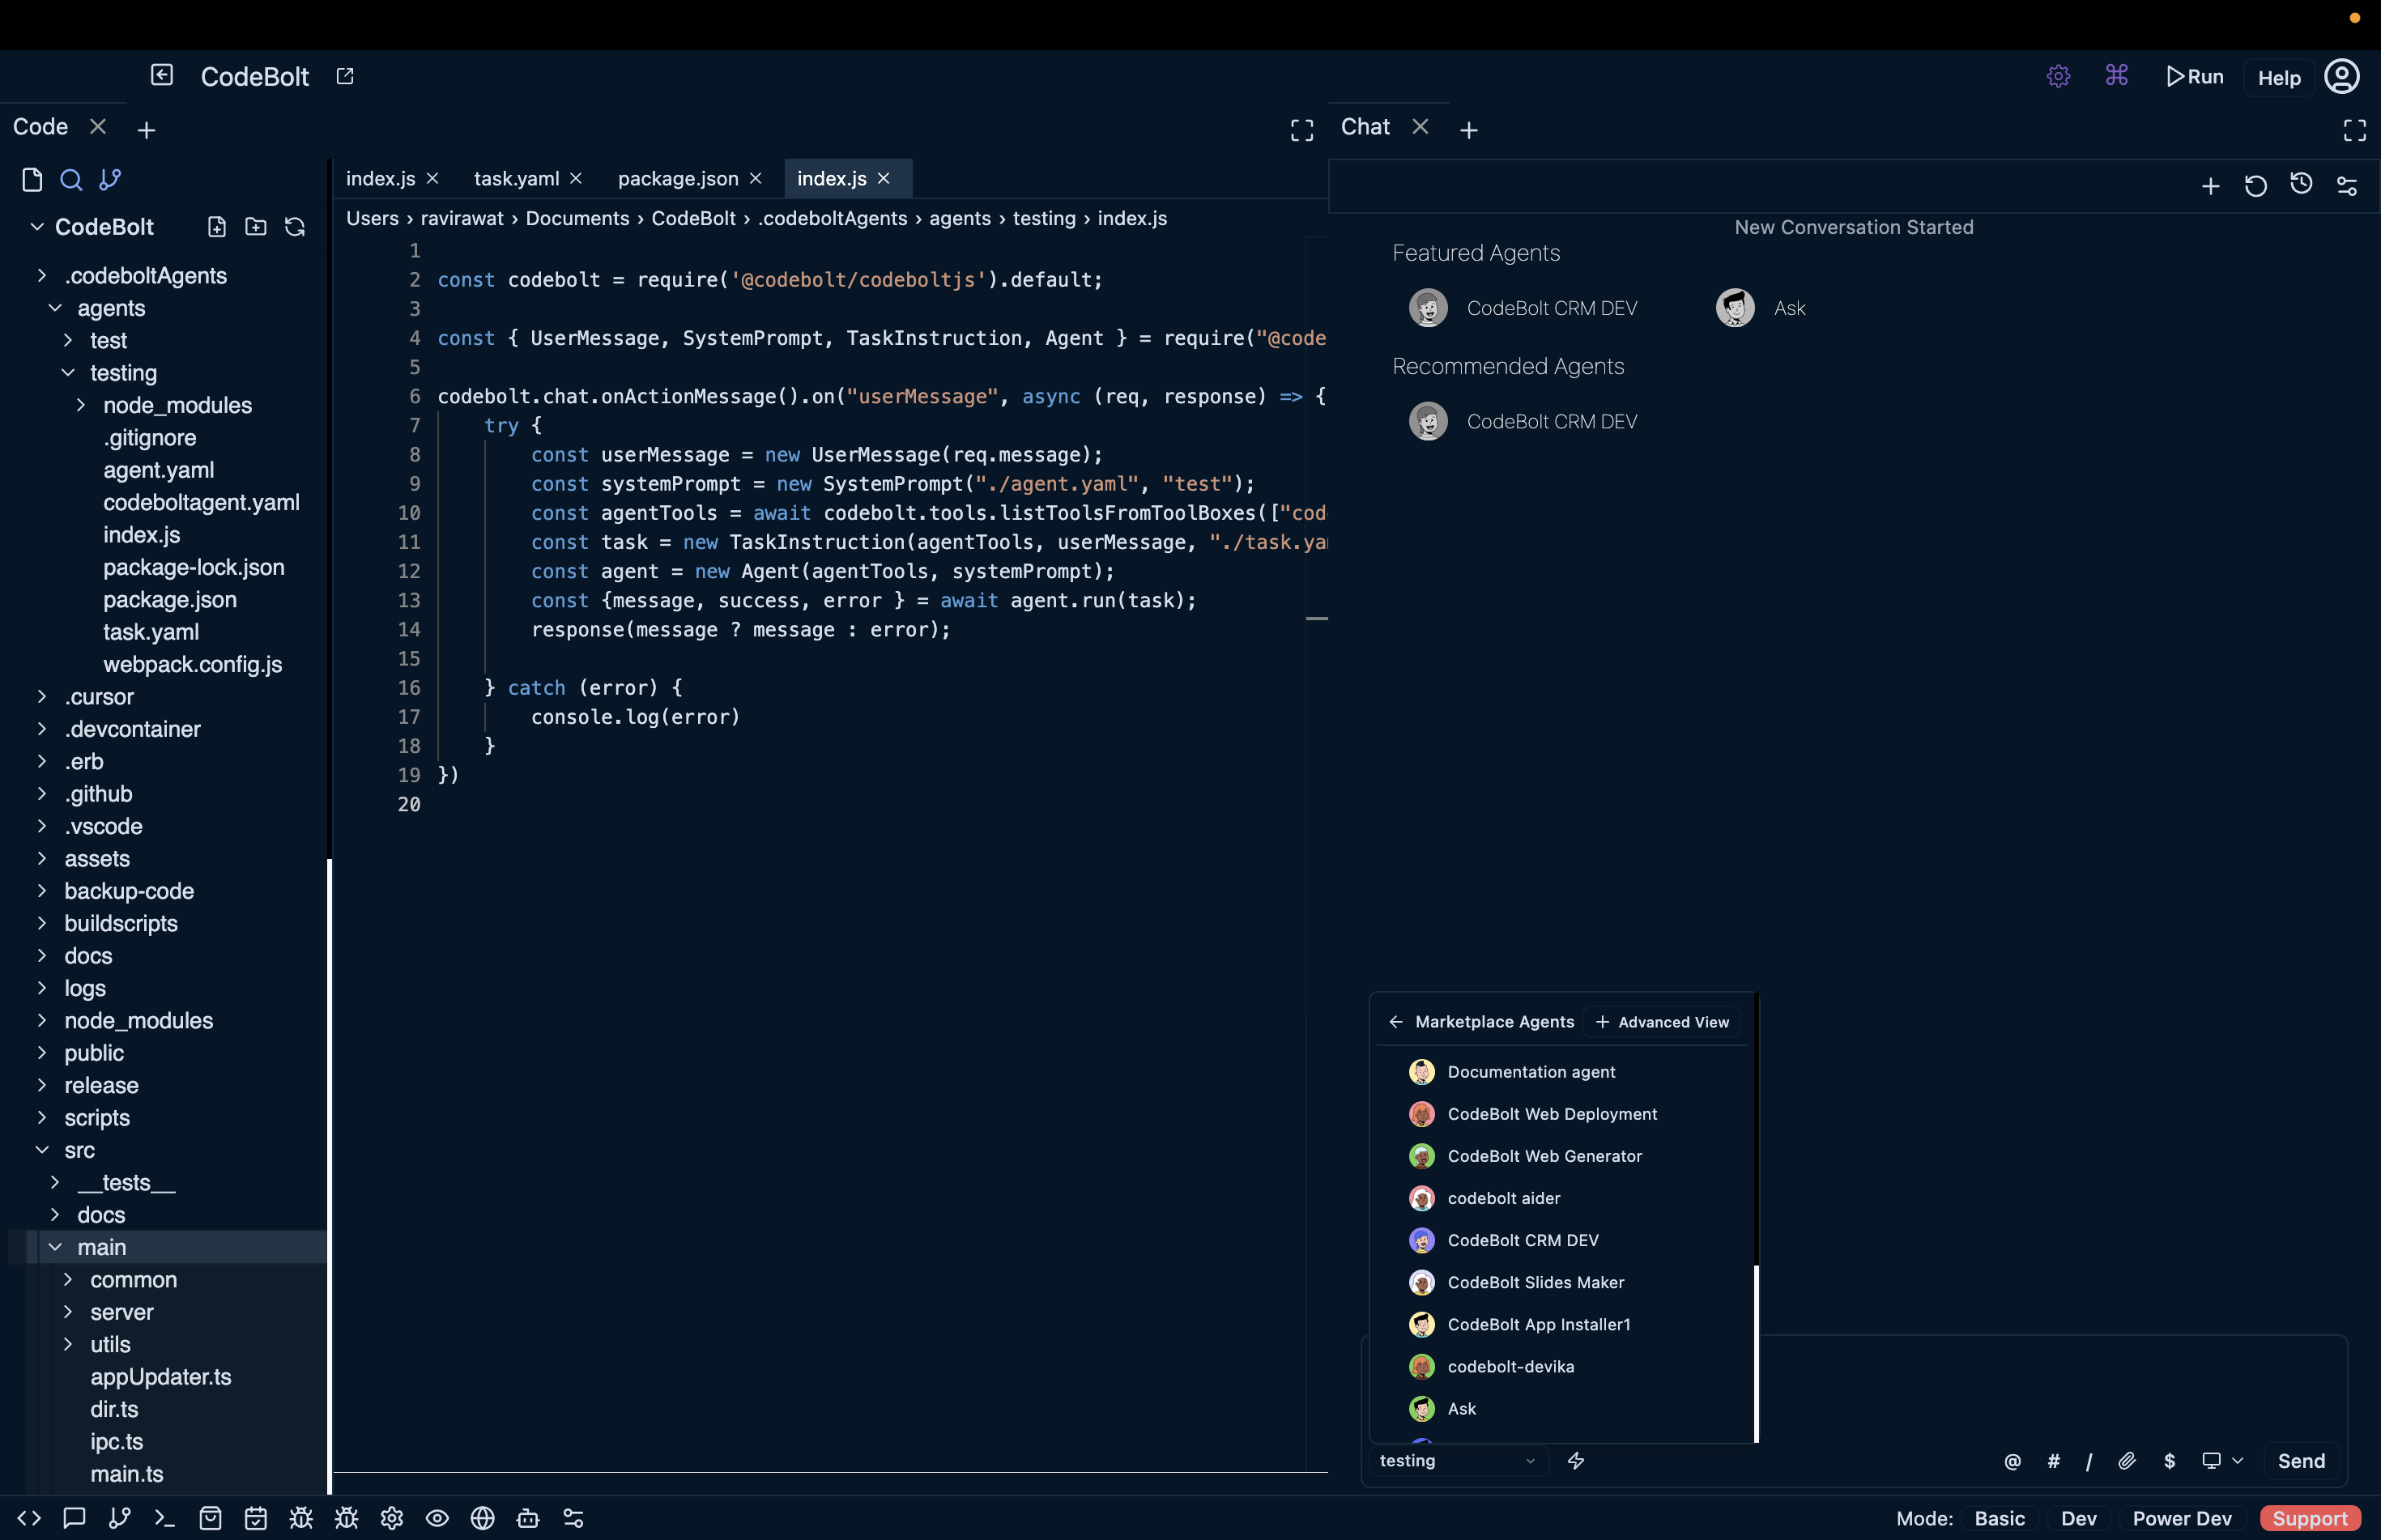Open chat history clock icon
This screenshot has height=1540, width=2381.
pyautogui.click(x=2302, y=184)
